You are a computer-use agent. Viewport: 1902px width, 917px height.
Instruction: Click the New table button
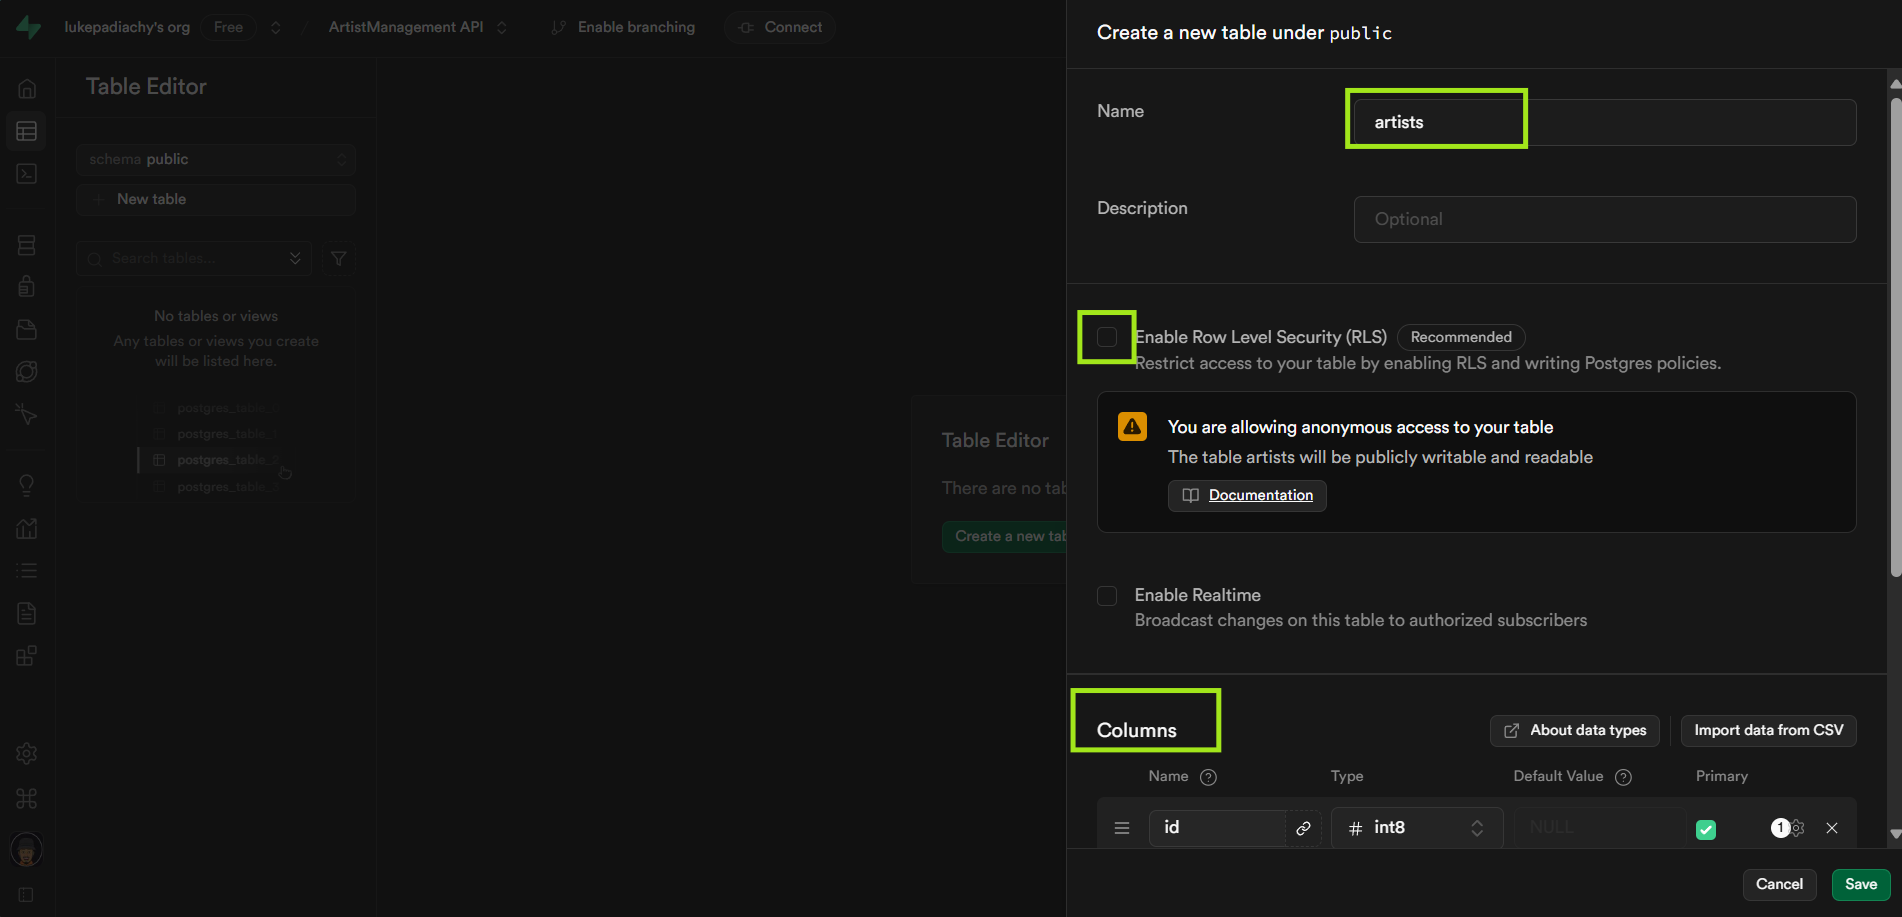(216, 199)
